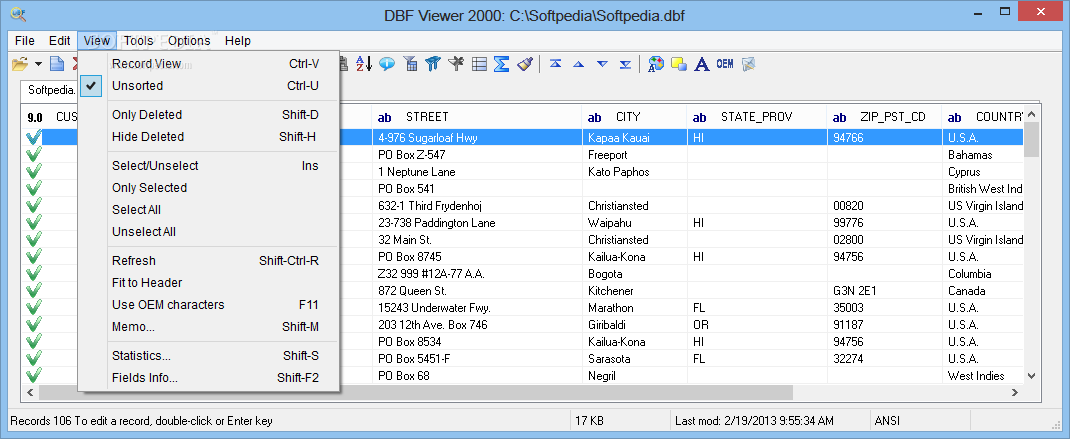Click the ANSI status bar entry

[x=888, y=421]
